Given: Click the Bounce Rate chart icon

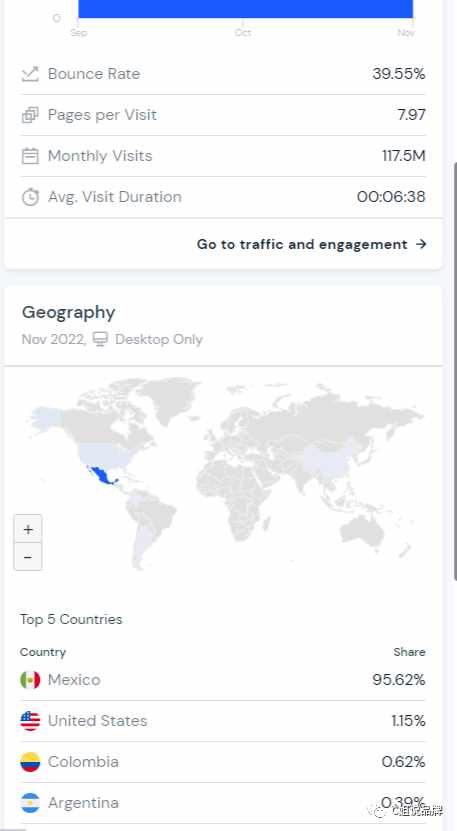Looking at the screenshot, I should coord(30,74).
